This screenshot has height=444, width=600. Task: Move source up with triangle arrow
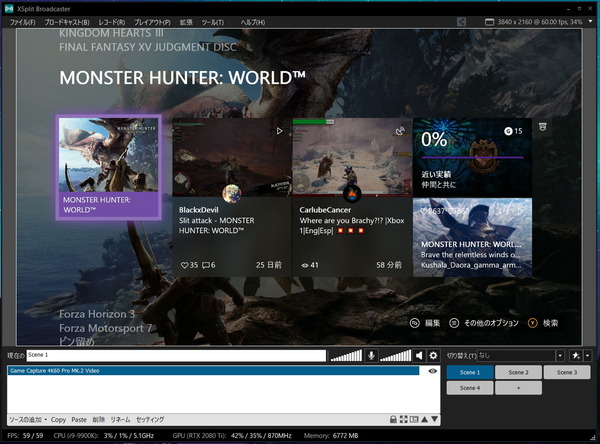click(424, 419)
